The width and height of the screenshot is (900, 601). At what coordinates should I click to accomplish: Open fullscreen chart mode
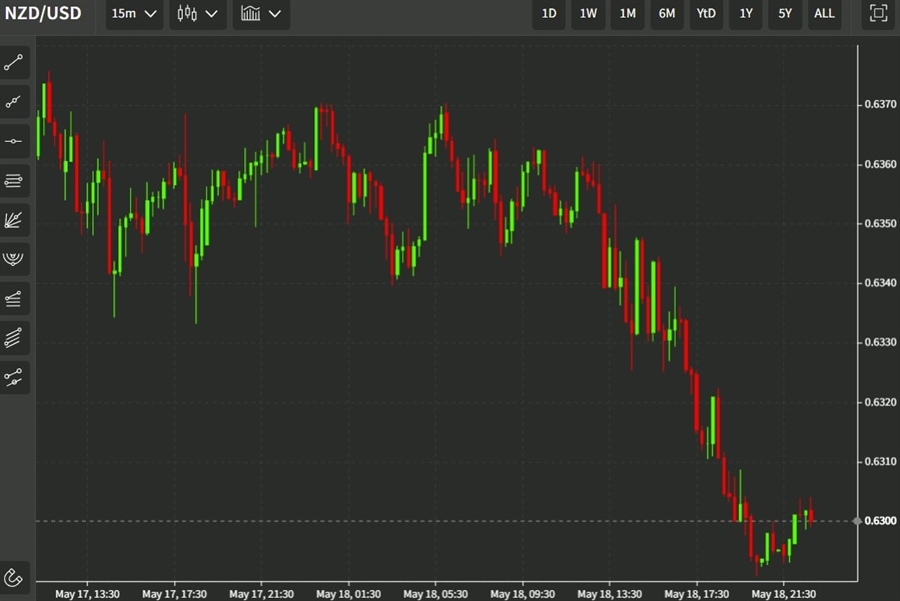point(878,13)
